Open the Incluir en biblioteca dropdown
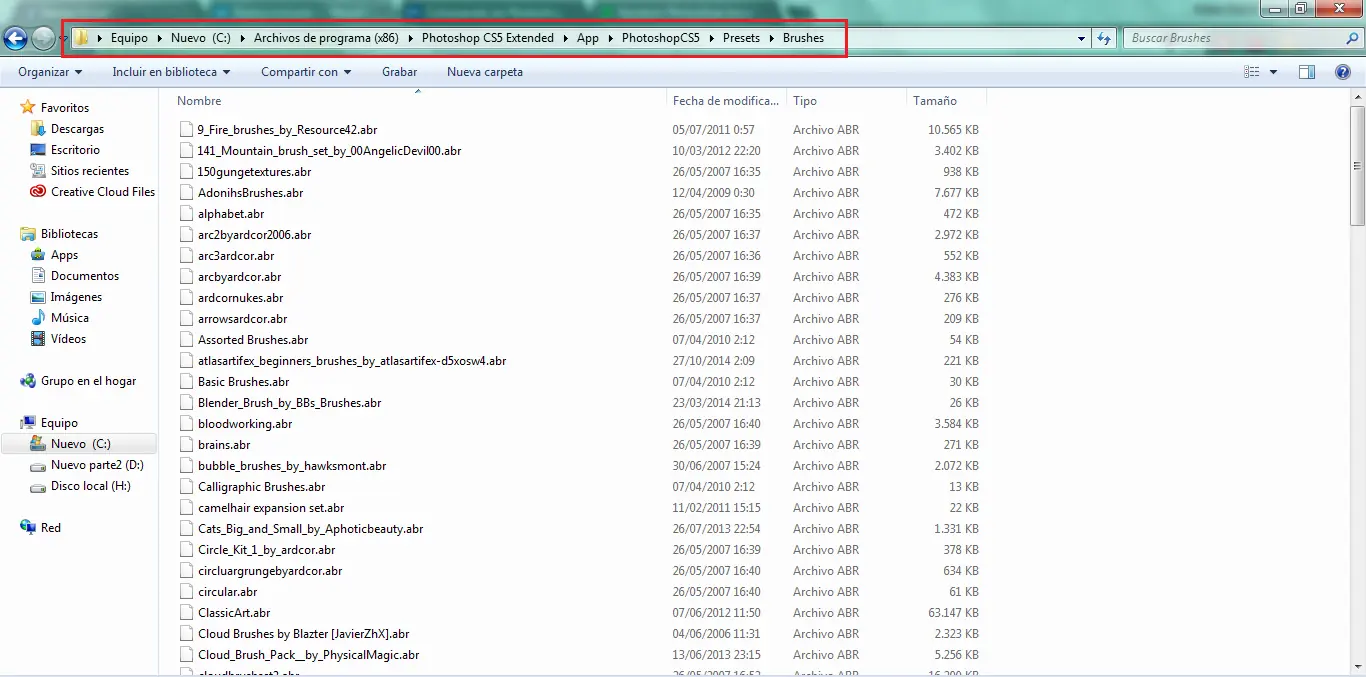Image resolution: width=1366 pixels, height=677 pixels. [171, 72]
